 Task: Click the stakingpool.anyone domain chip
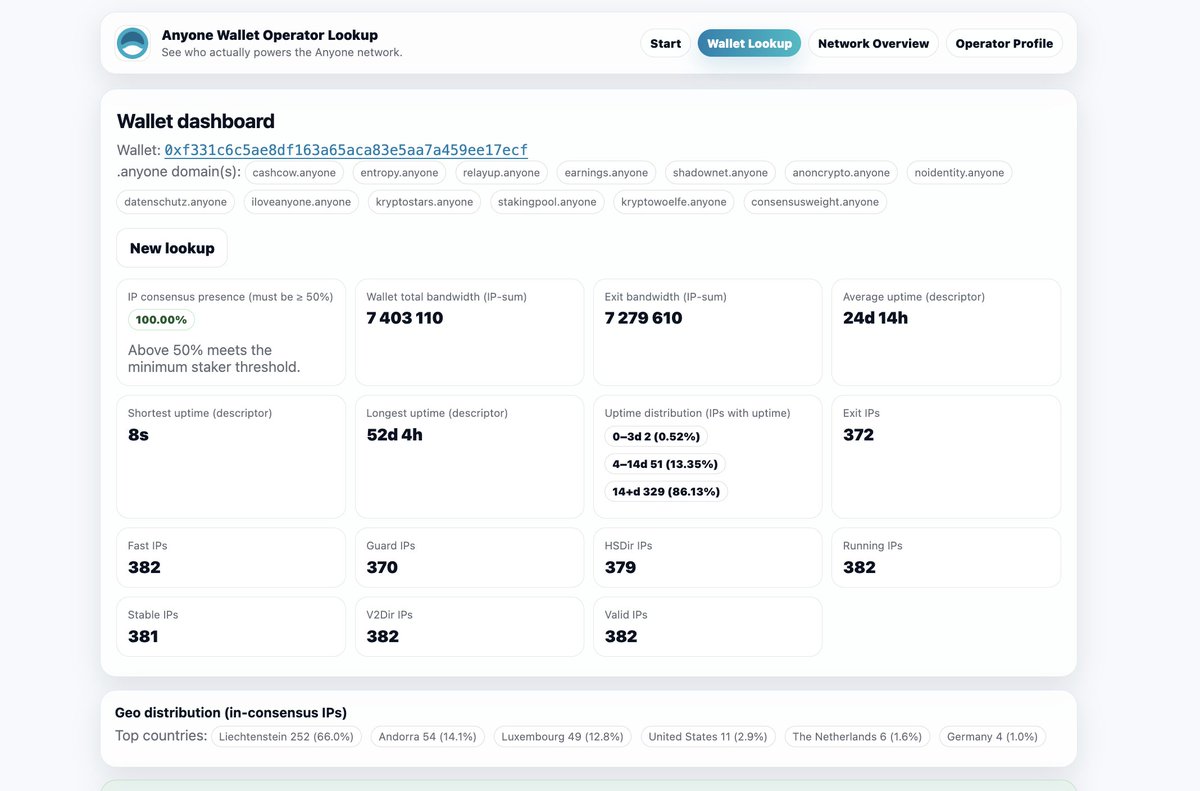[x=547, y=202]
